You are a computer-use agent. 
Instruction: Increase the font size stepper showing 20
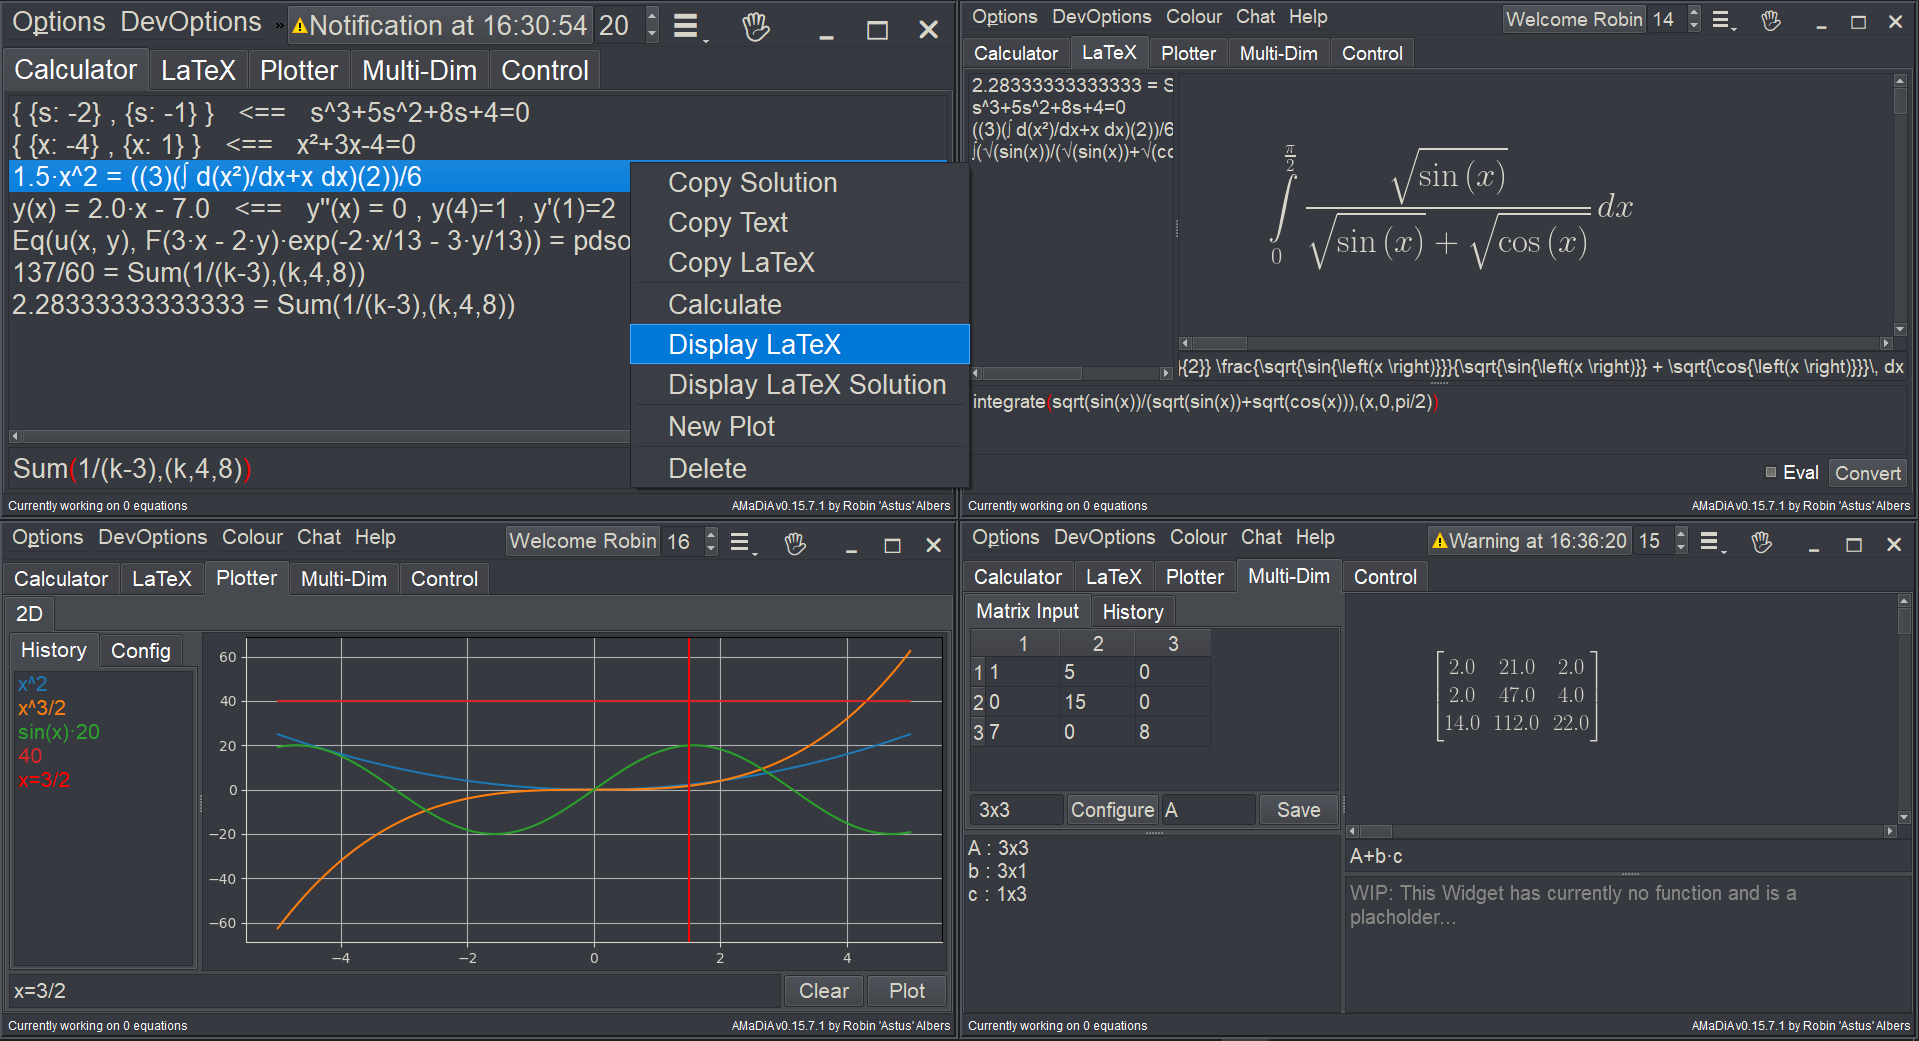(651, 17)
